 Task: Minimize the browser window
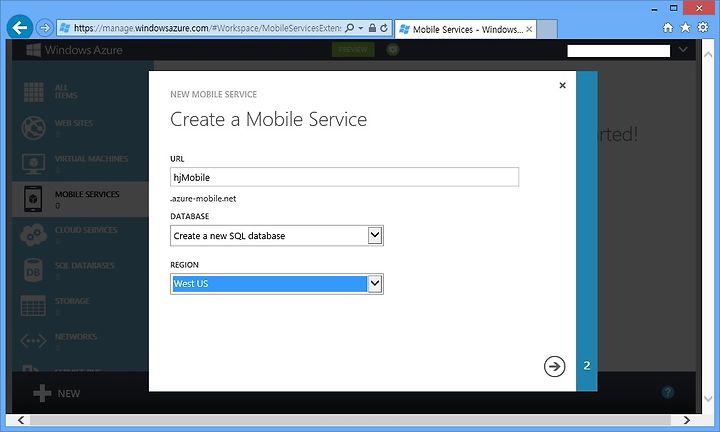[x=654, y=8]
